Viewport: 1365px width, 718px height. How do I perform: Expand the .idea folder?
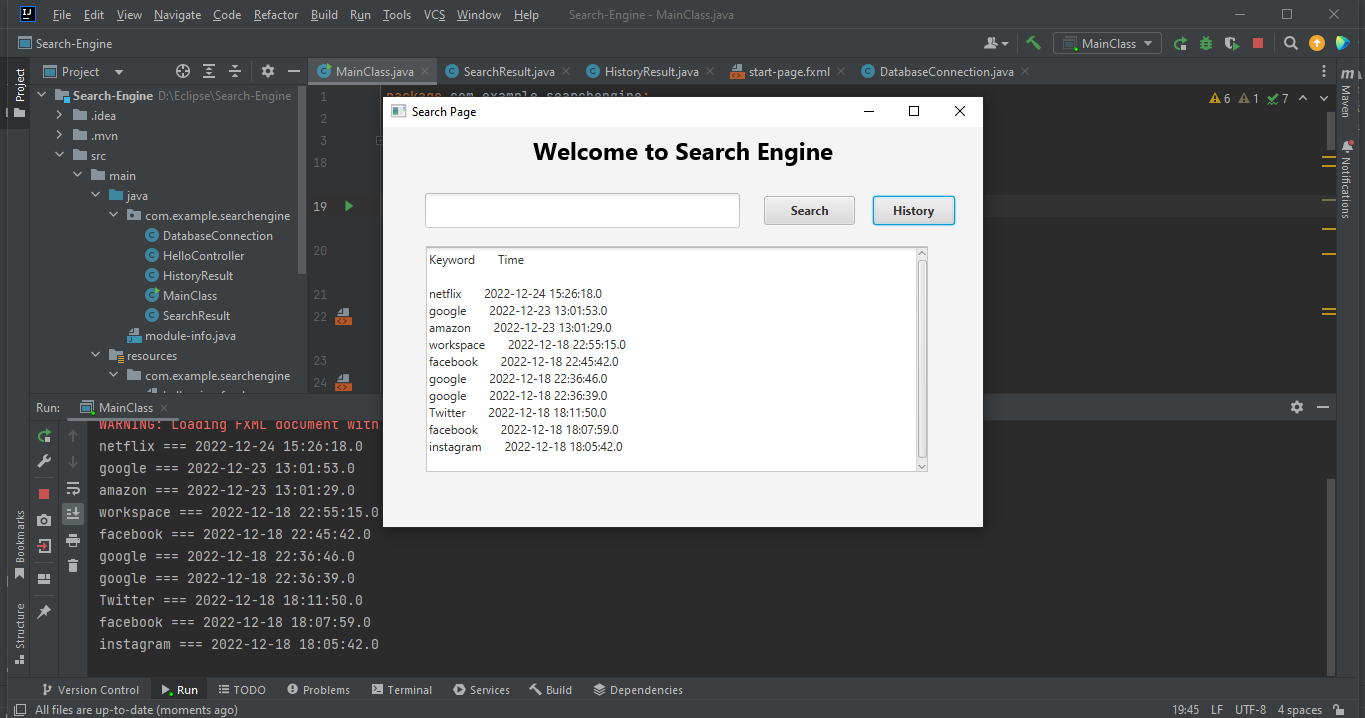pyautogui.click(x=59, y=116)
